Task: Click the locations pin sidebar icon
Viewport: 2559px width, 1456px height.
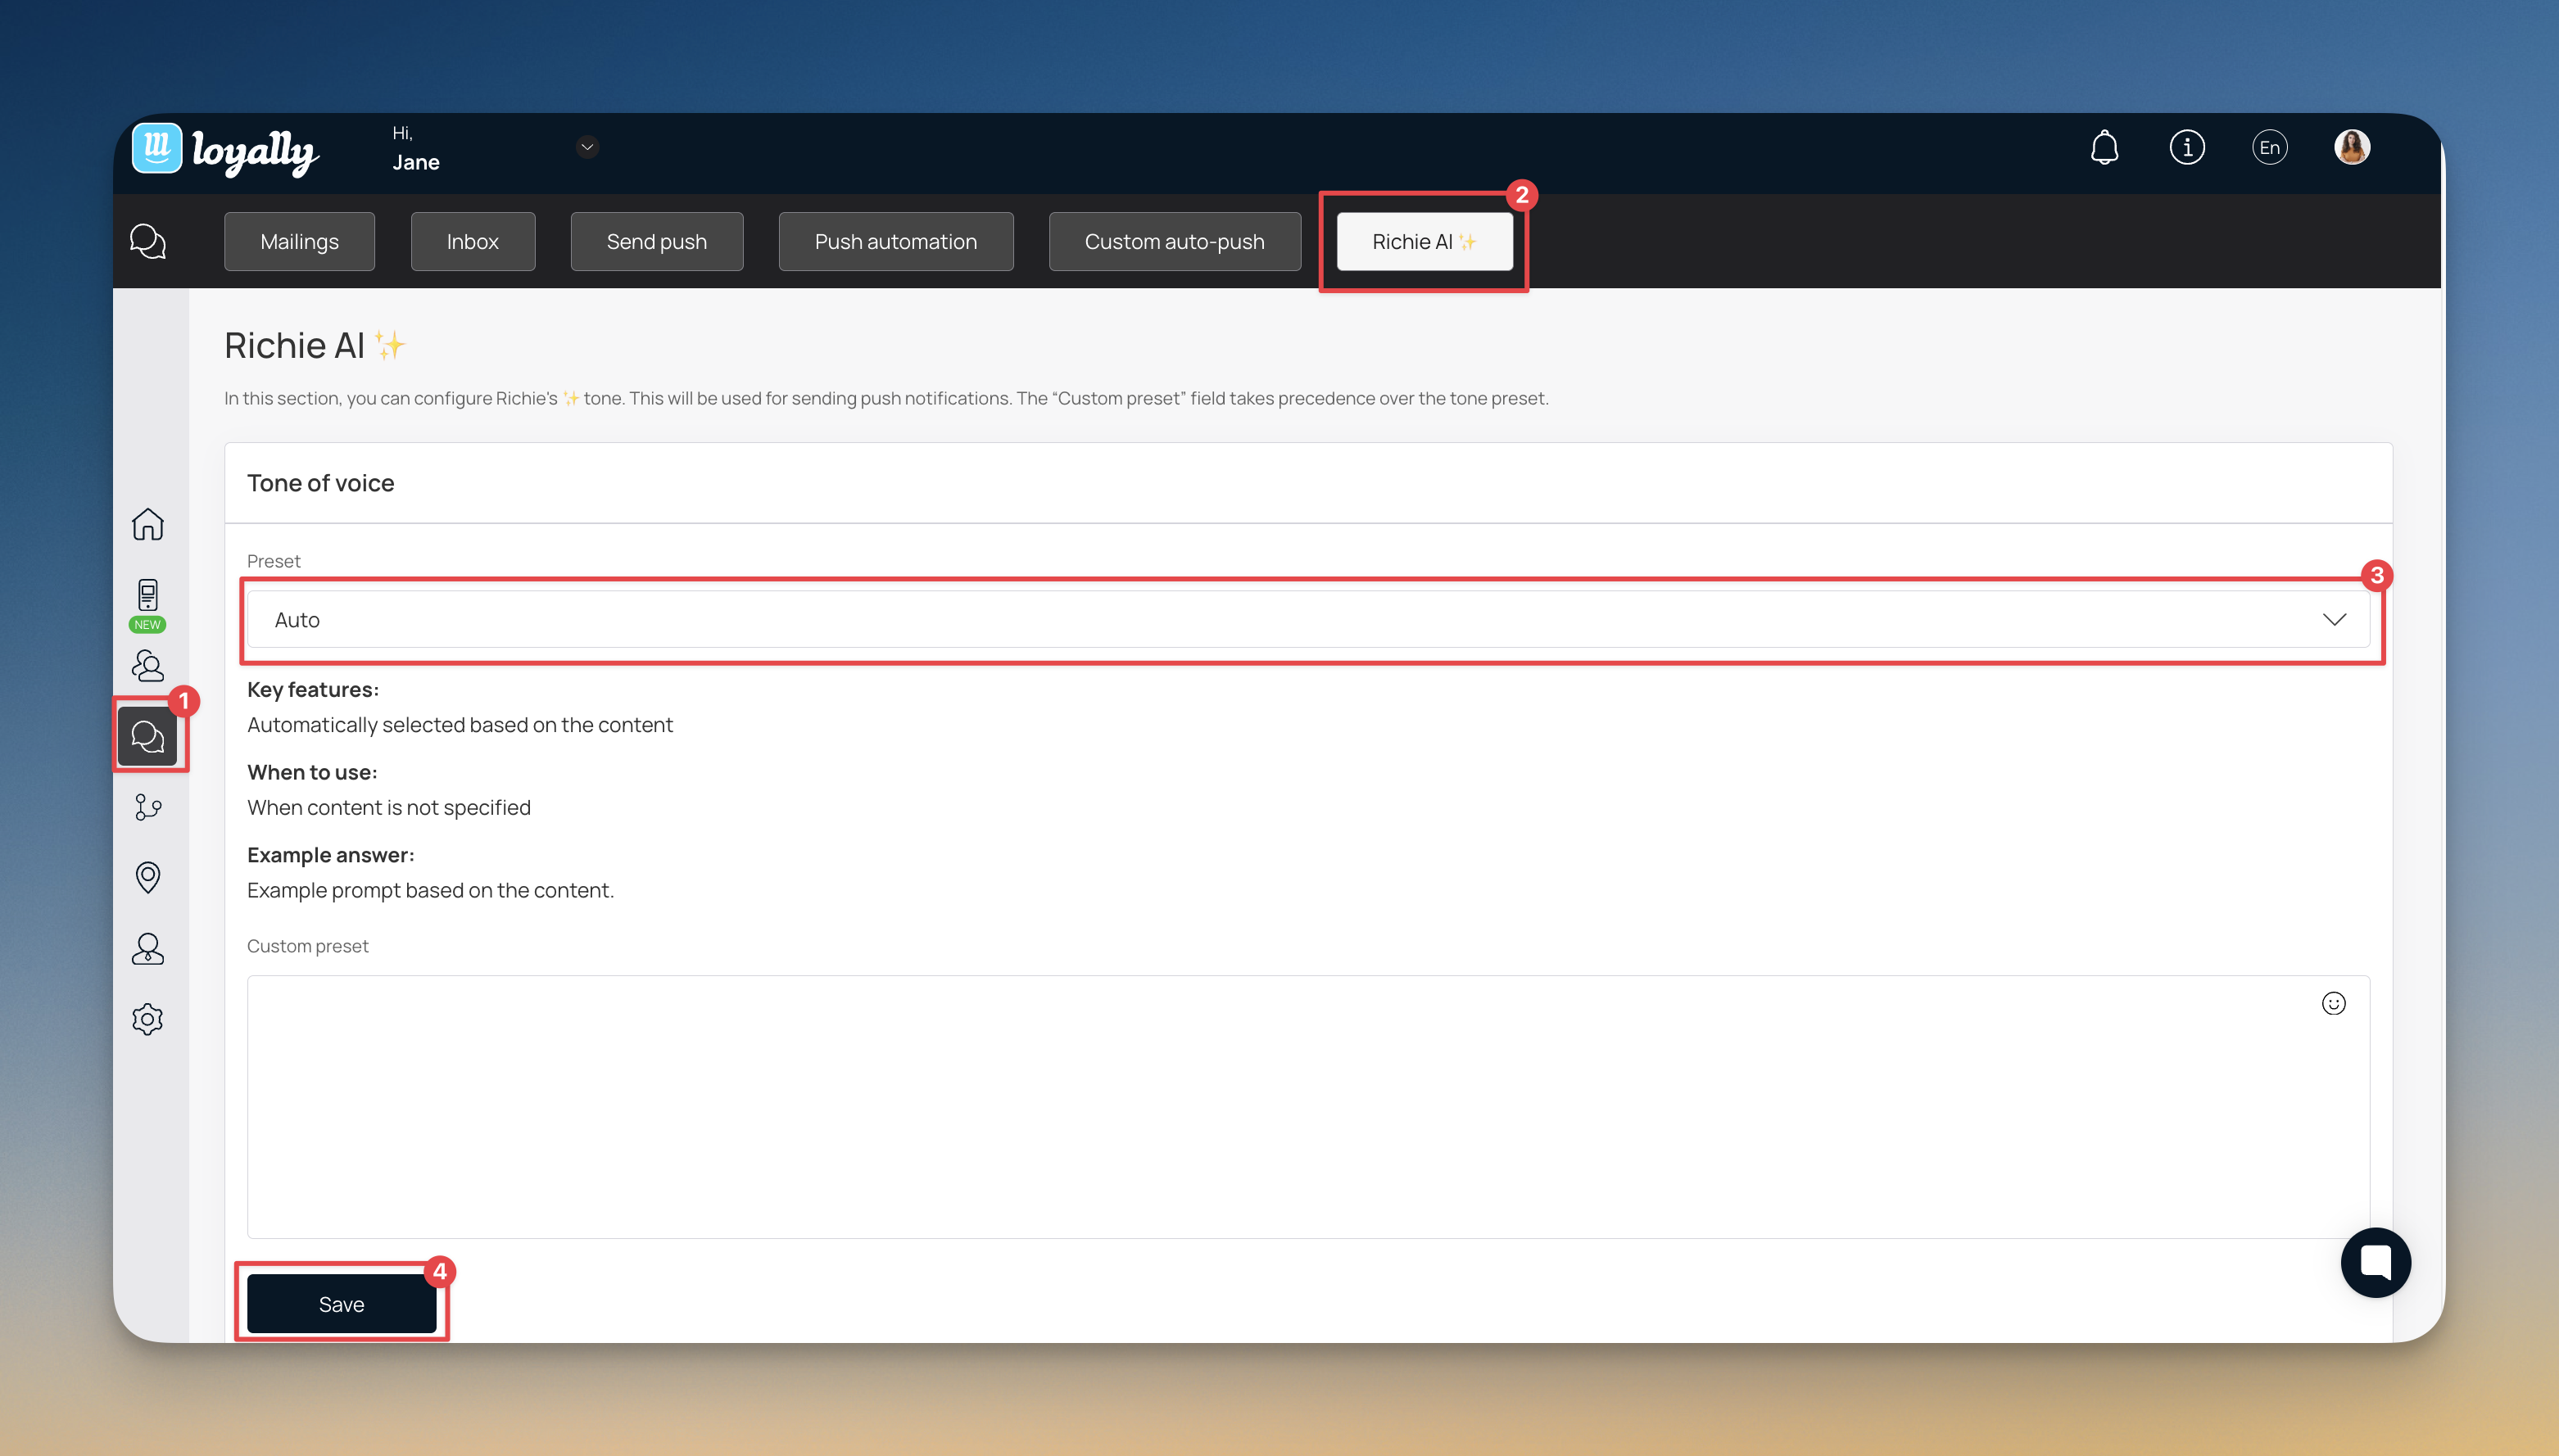Action: point(147,877)
